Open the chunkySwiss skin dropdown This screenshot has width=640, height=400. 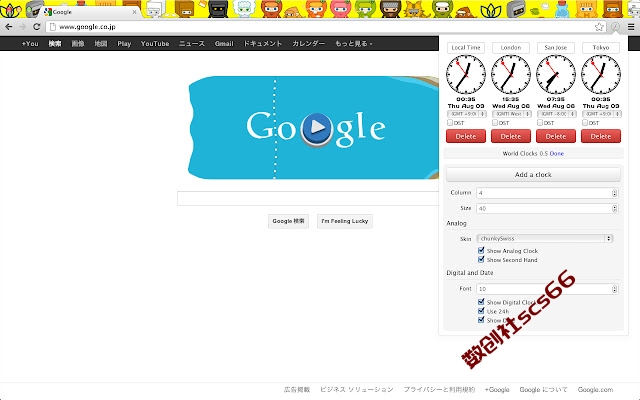coord(545,238)
